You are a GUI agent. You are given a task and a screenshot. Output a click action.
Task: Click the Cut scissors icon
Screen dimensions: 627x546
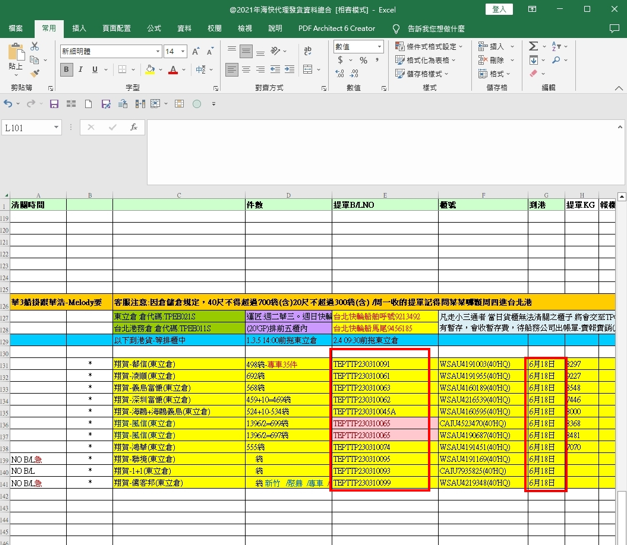(34, 46)
